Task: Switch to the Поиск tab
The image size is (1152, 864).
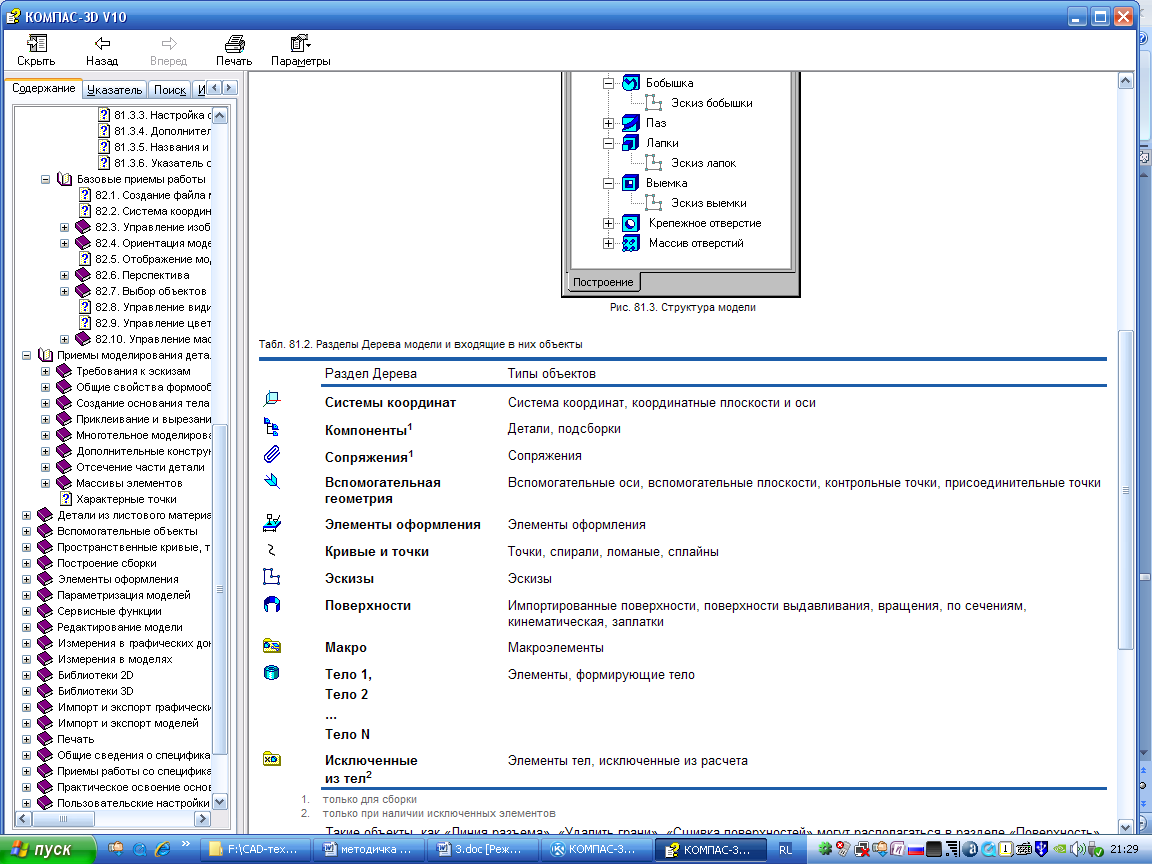Action: [170, 90]
